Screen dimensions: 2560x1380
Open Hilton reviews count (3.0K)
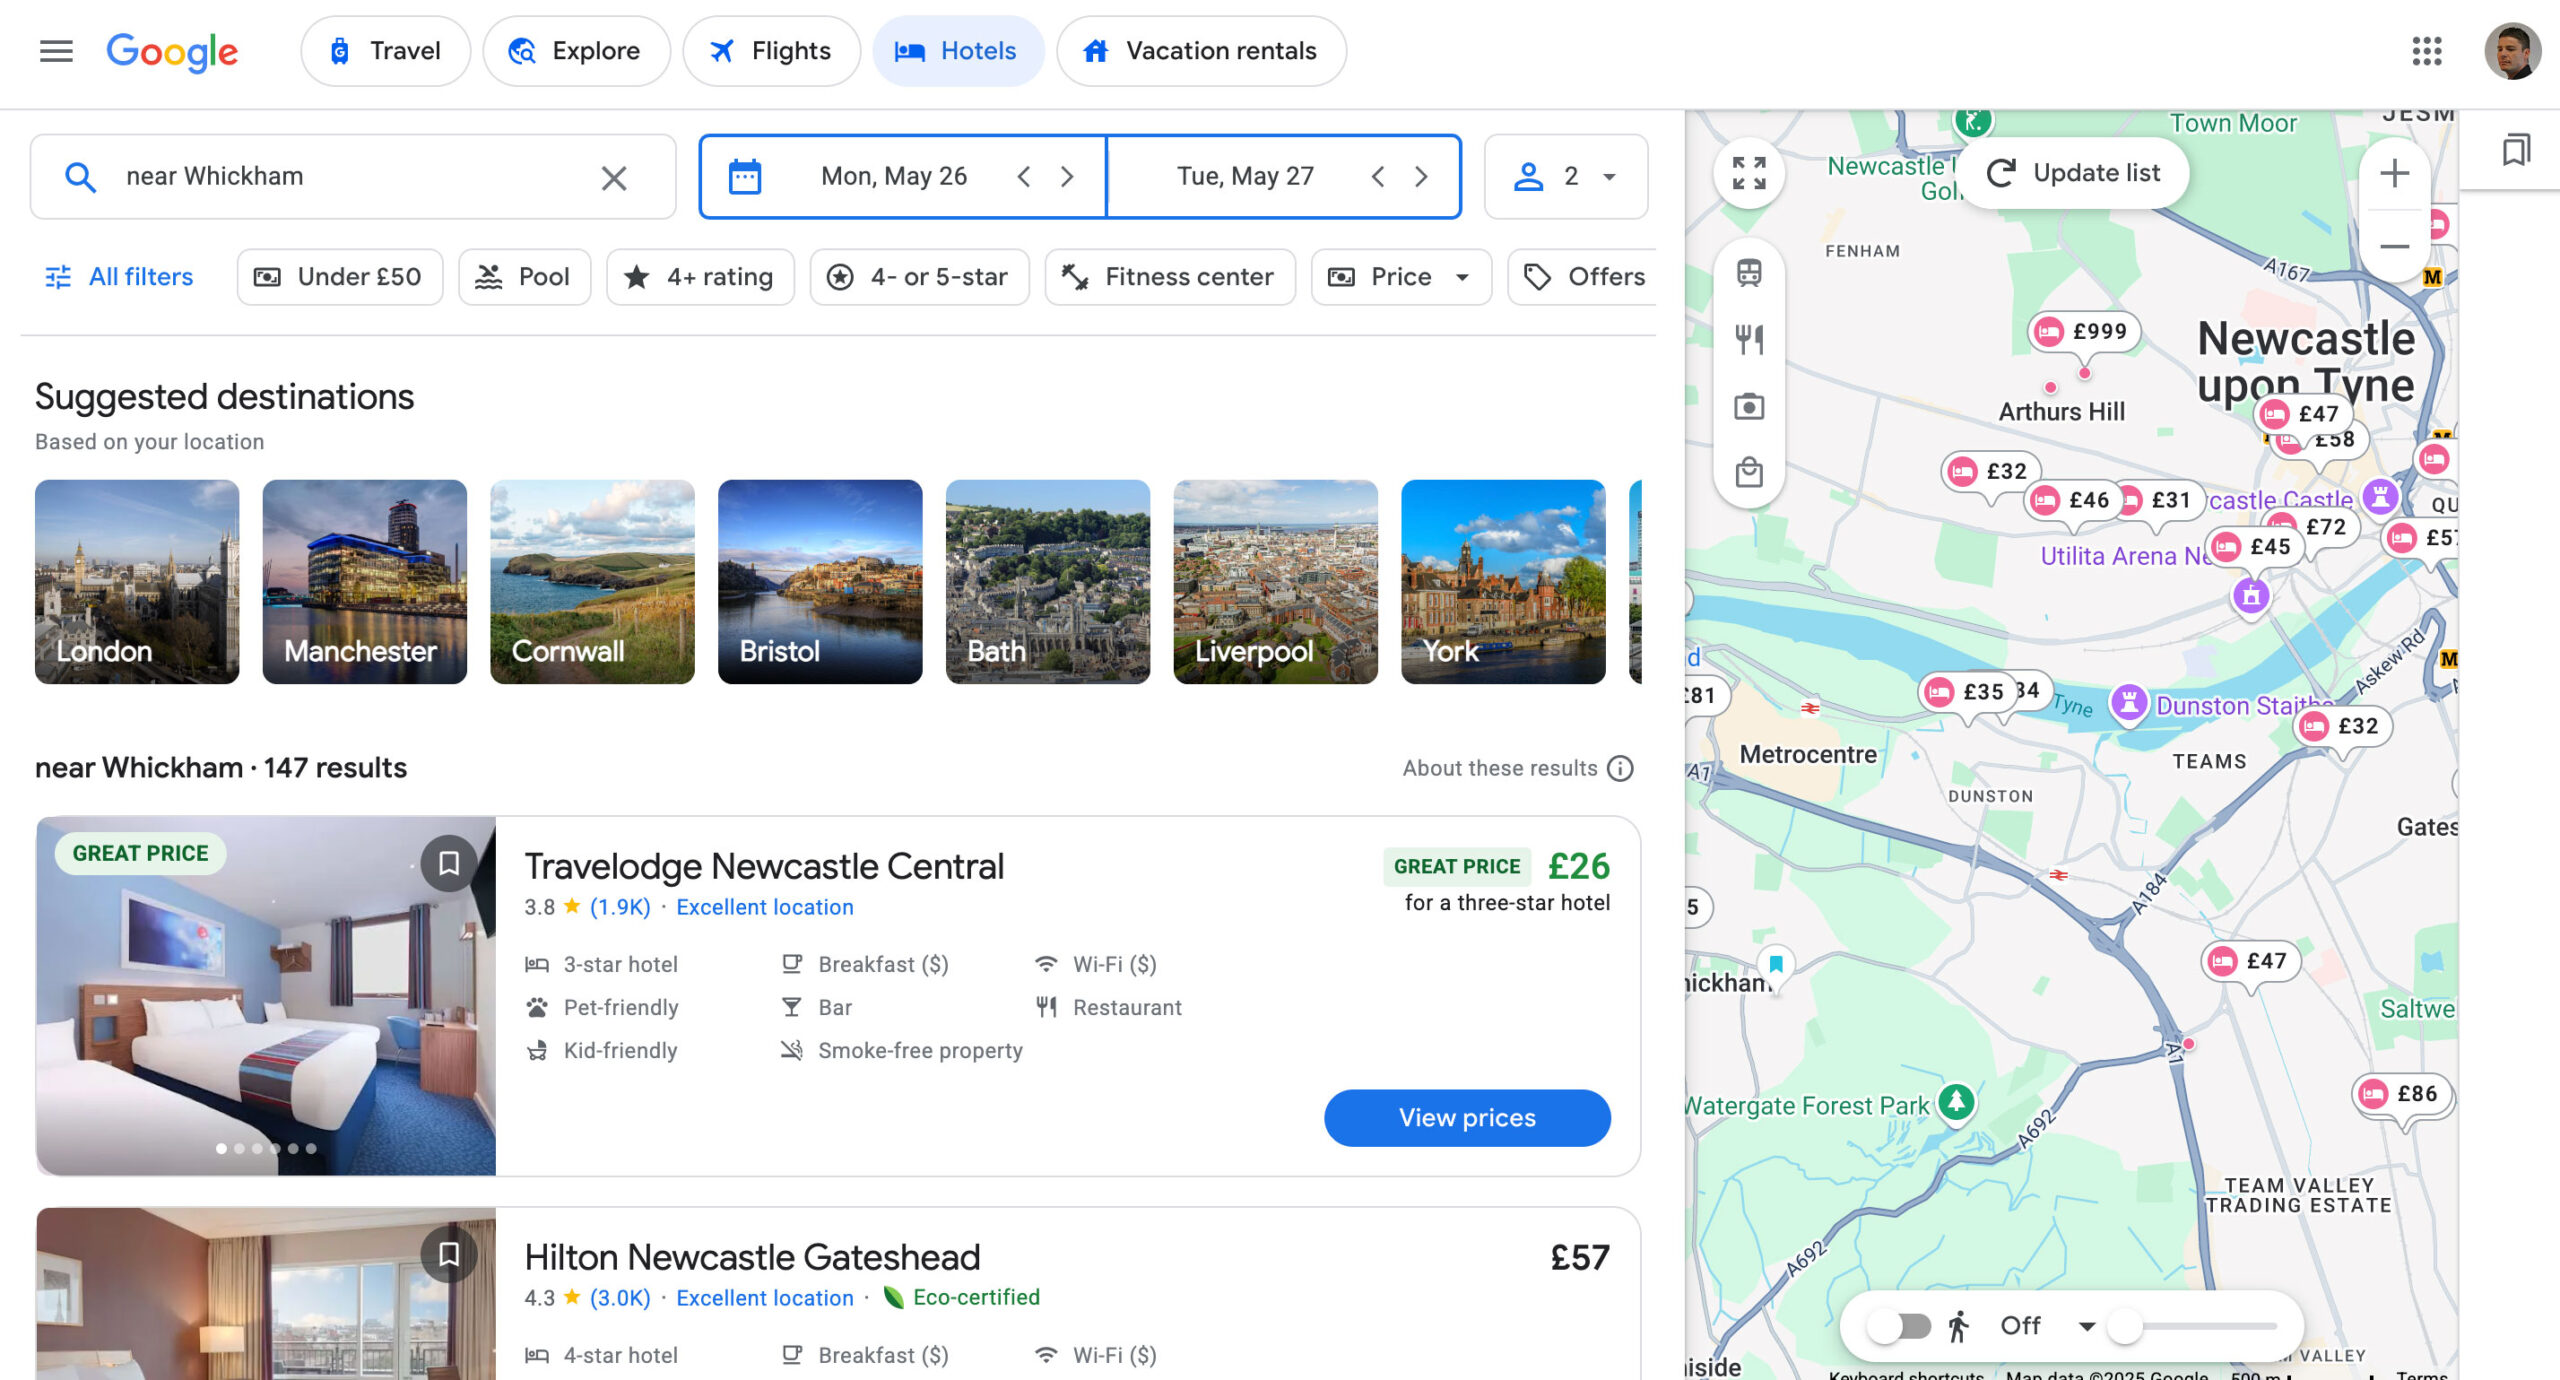(620, 1298)
